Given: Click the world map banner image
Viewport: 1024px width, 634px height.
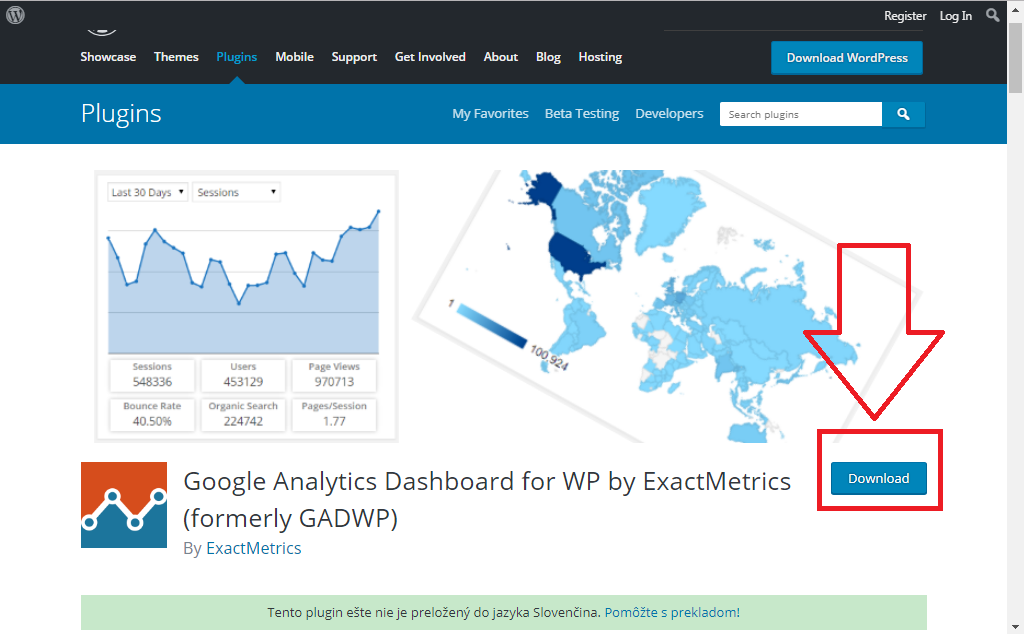Looking at the screenshot, I should (x=666, y=306).
